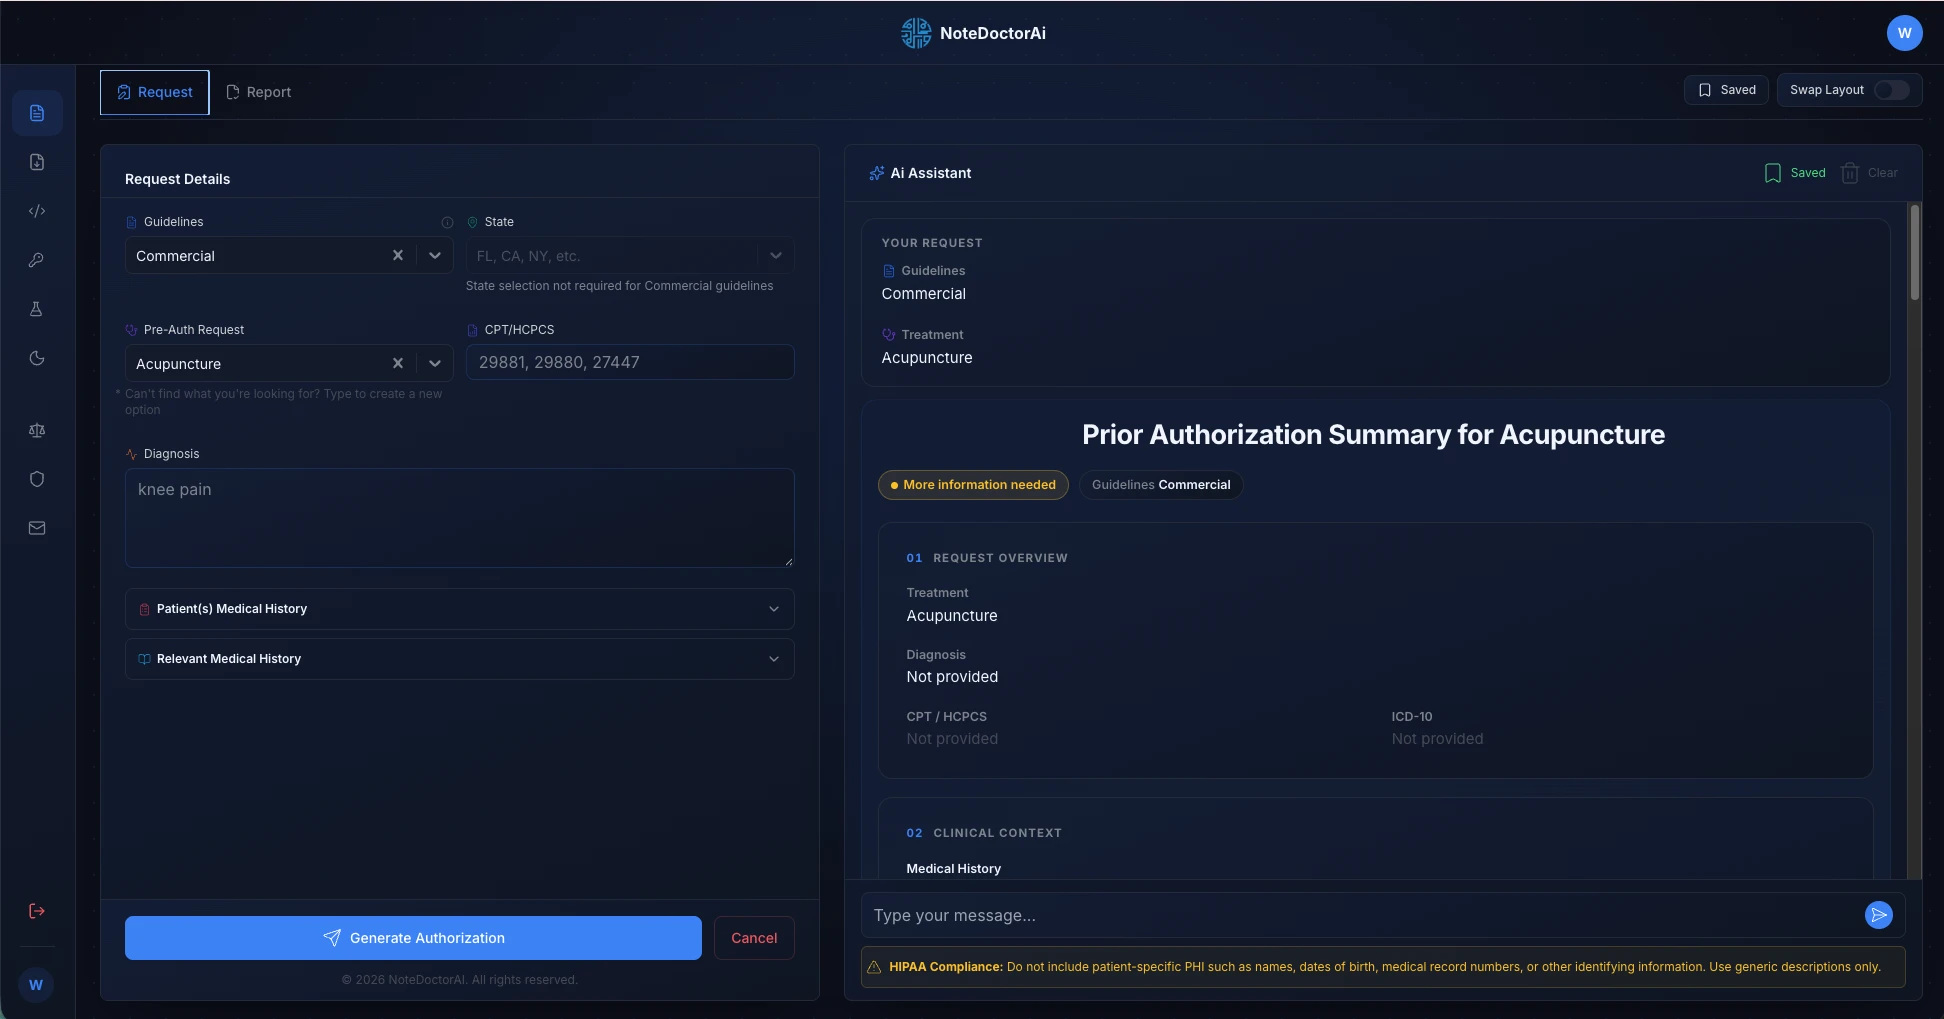Click the NoteDoctorAi logo icon
The image size is (1944, 1019).
(916, 33)
